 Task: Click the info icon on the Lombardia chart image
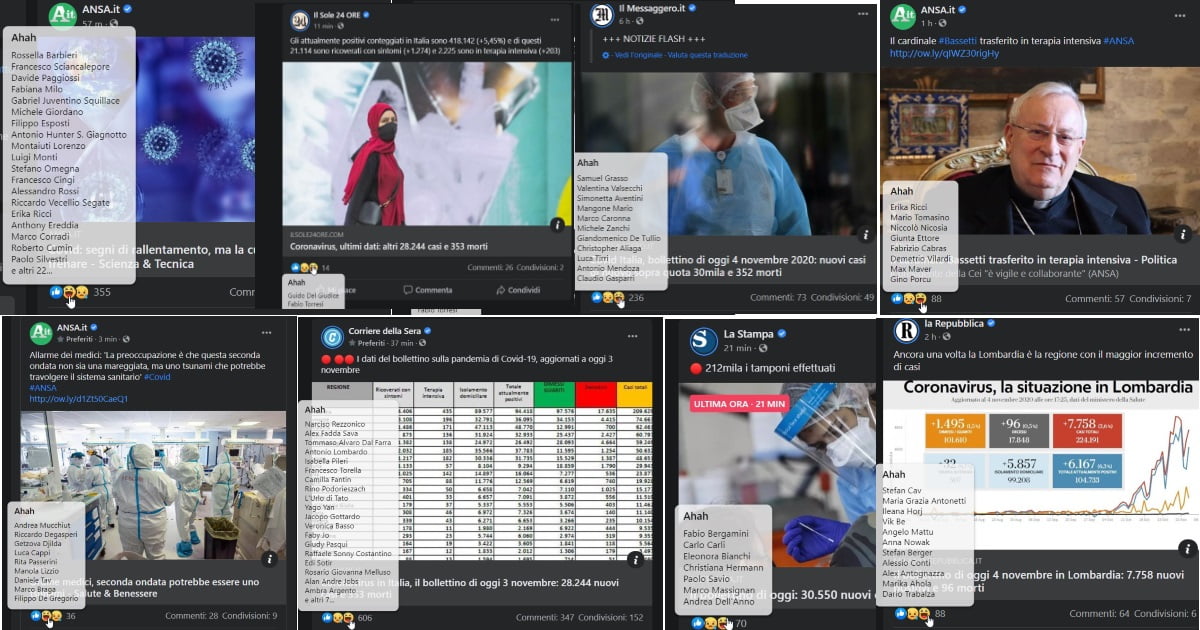point(1186,548)
